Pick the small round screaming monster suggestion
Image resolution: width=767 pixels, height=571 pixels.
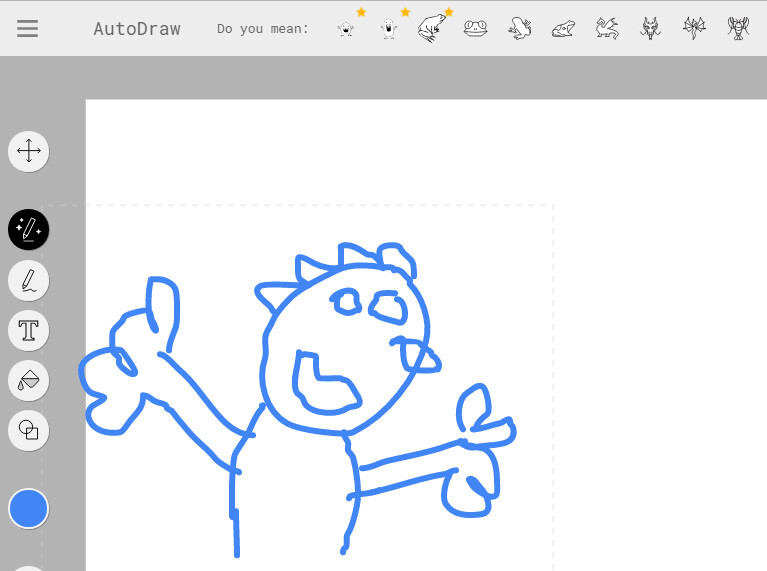(345, 29)
